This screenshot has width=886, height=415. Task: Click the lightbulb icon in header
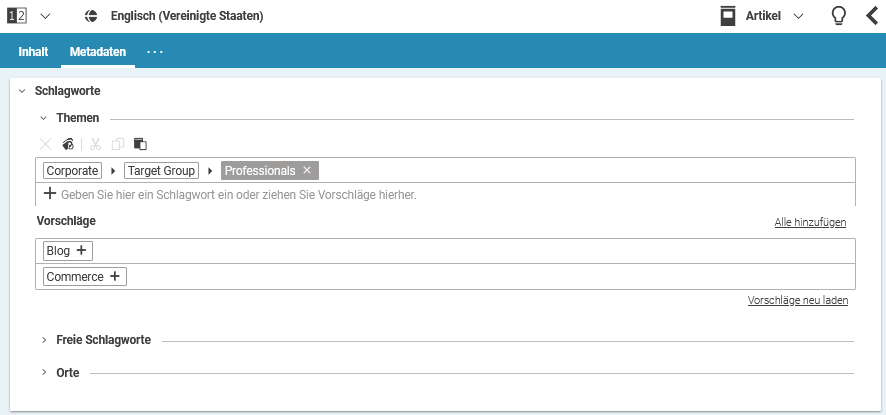click(838, 16)
